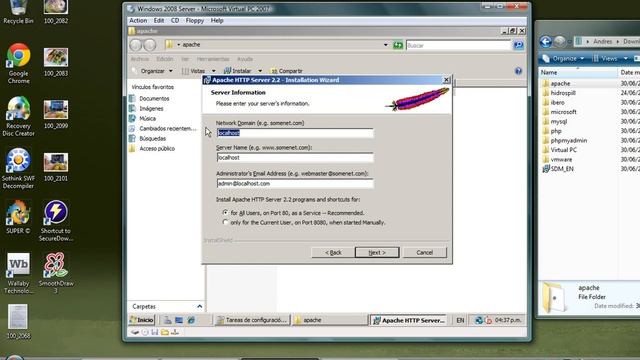Screen dimensions: 640x360
Task: Open Acceso público favorite link
Action: coord(157,149)
